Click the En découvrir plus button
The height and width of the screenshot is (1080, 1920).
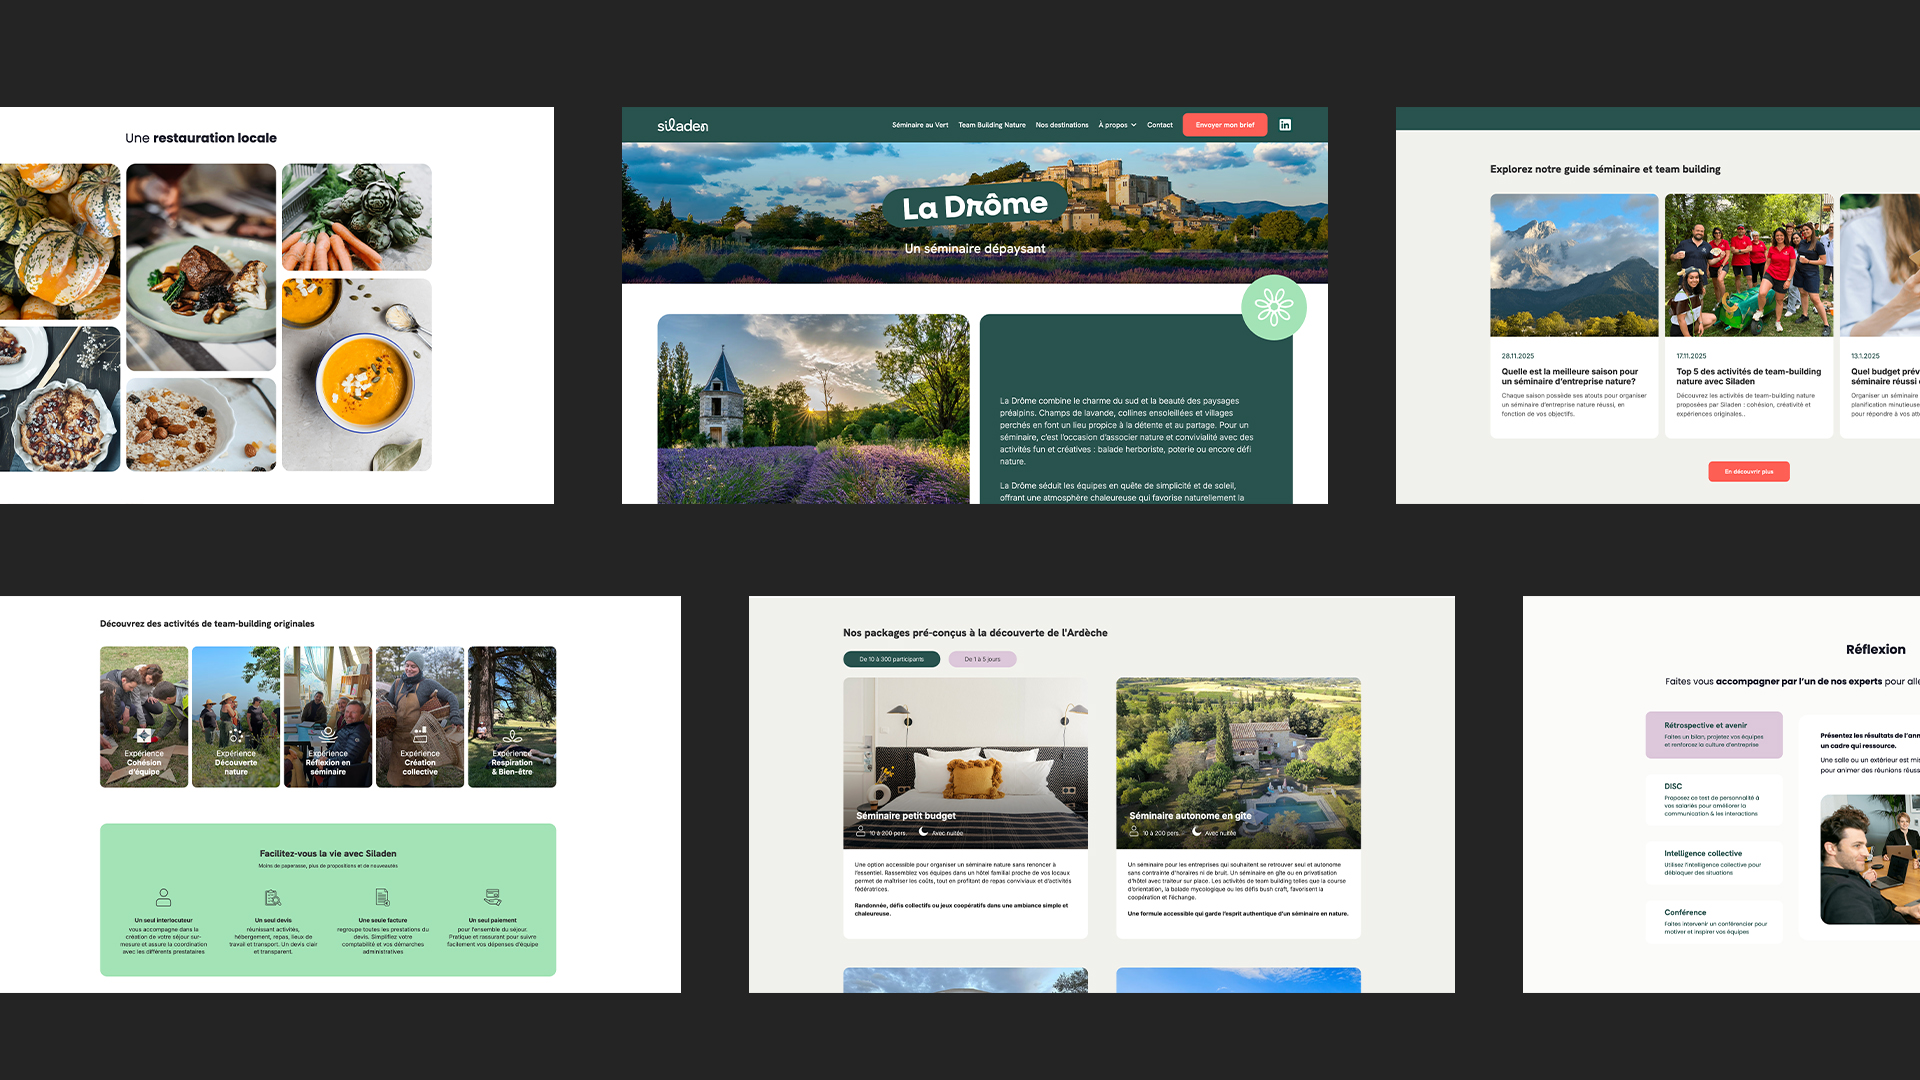(x=1748, y=471)
